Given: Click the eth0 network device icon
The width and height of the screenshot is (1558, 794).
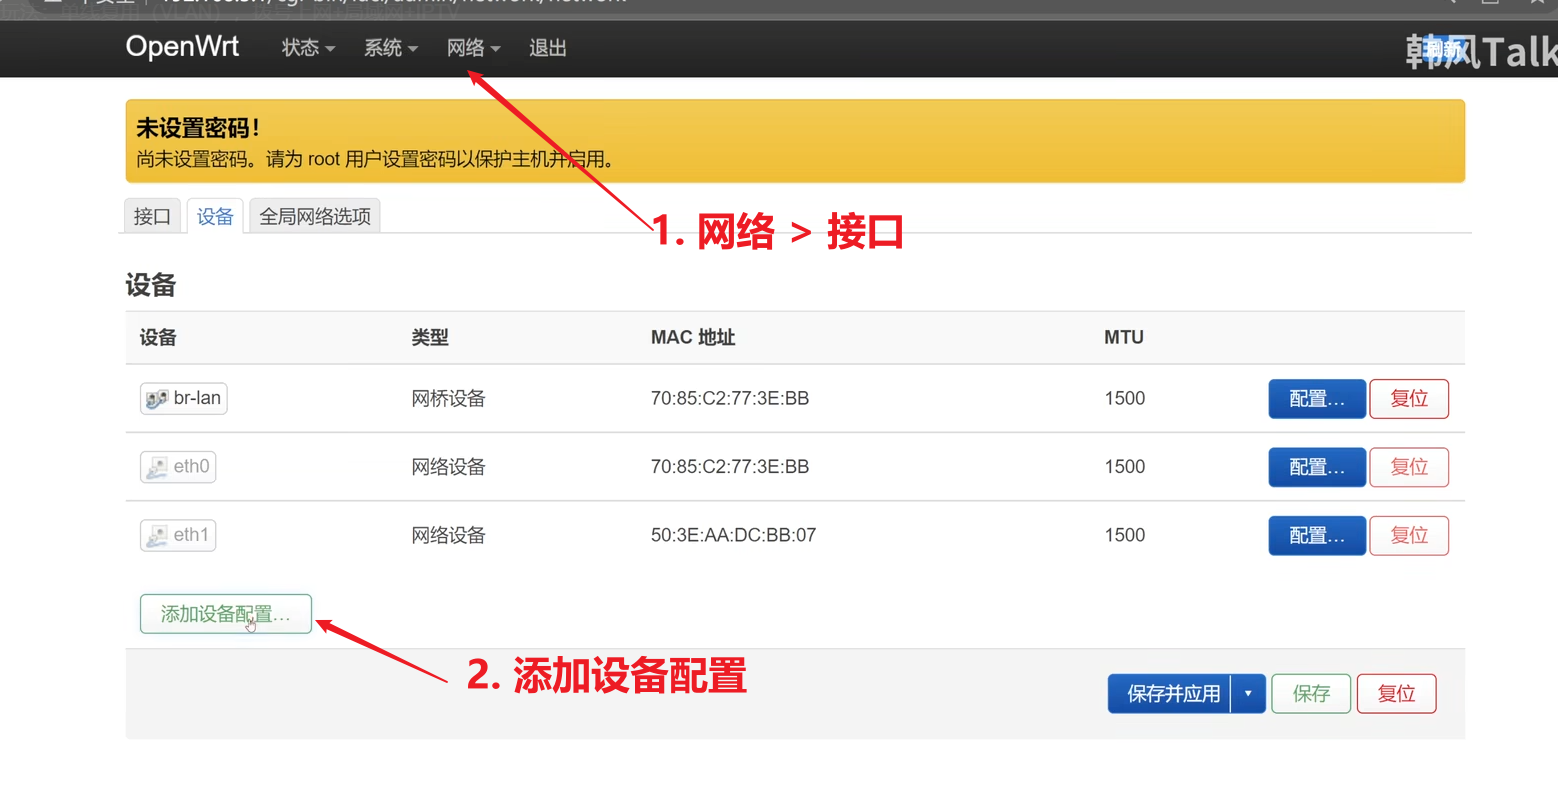Looking at the screenshot, I should (x=157, y=467).
